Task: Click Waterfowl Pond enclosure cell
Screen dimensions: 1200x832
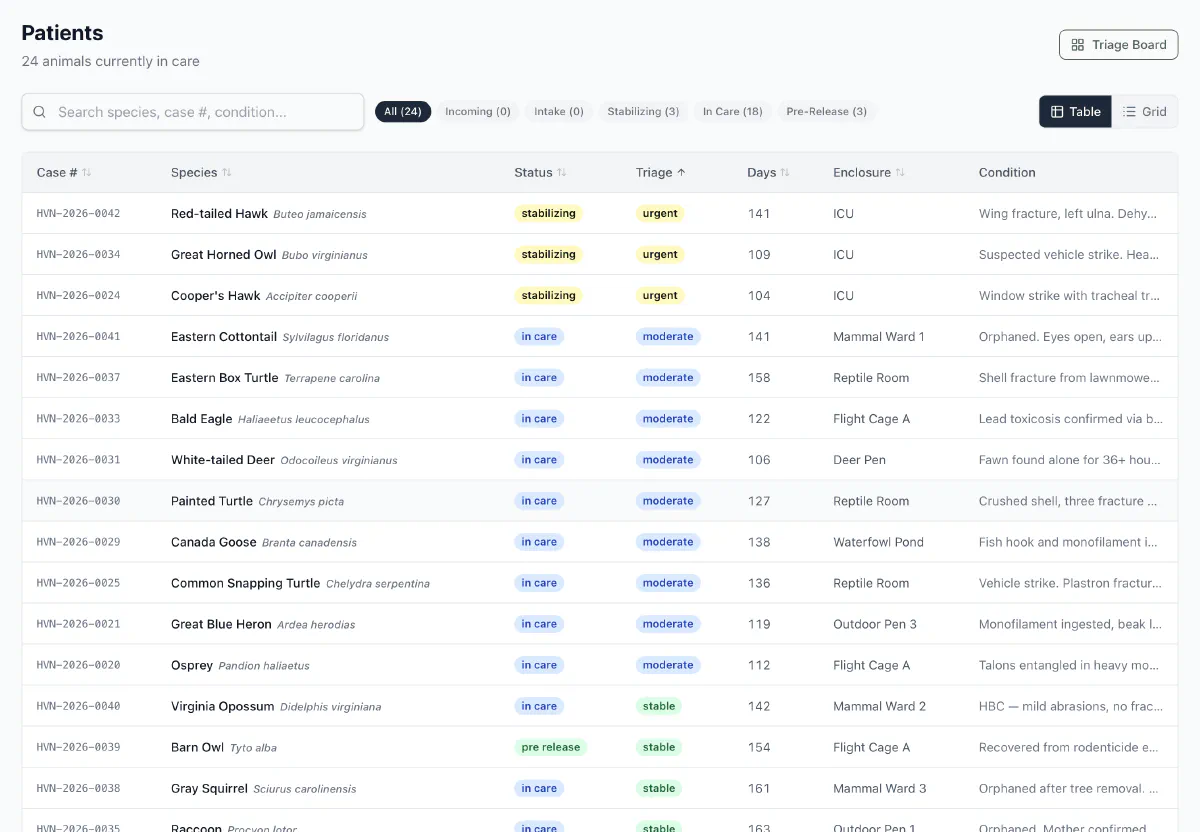Action: point(878,542)
